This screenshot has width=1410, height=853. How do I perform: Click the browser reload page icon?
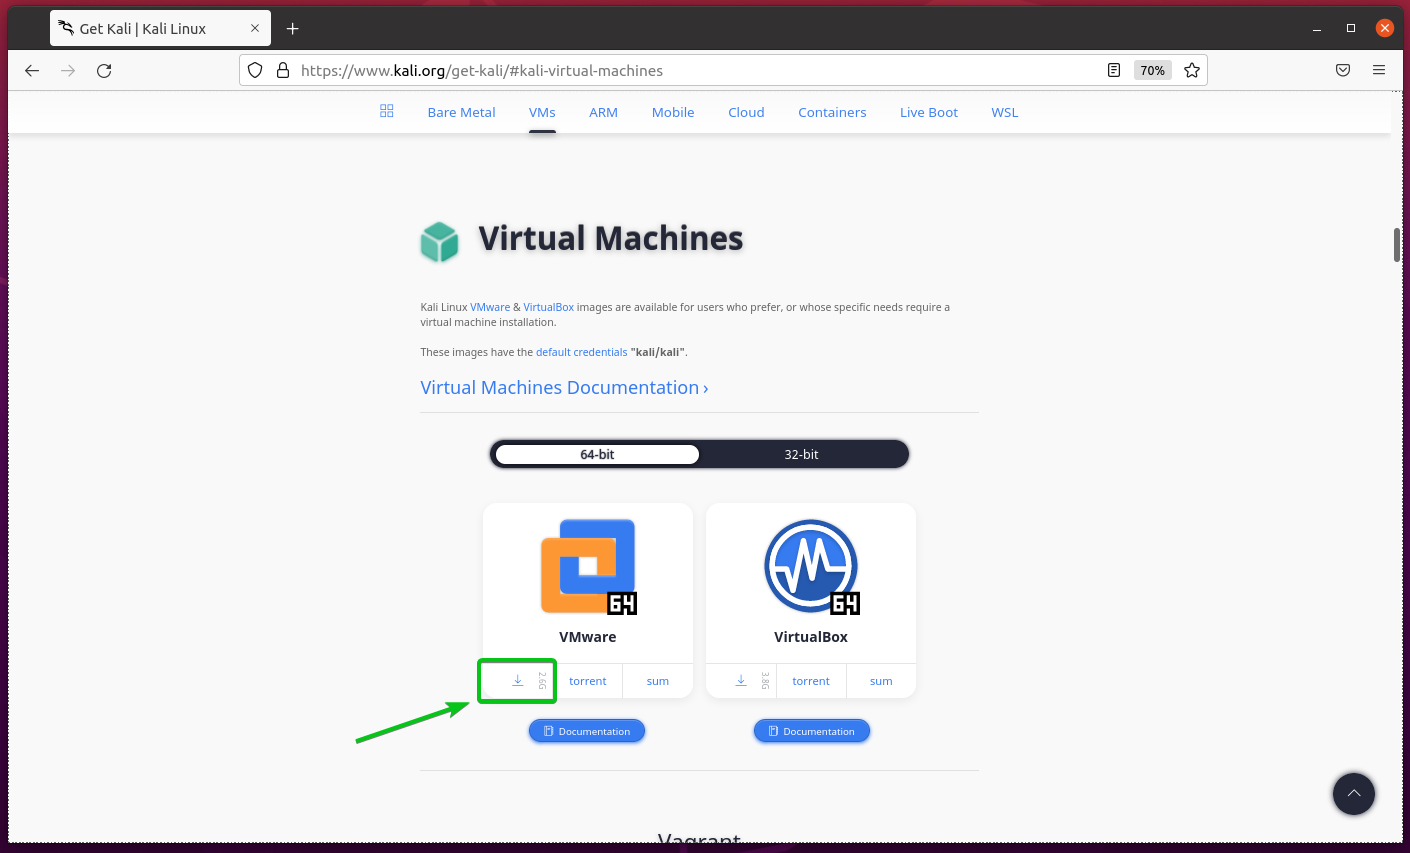point(104,71)
